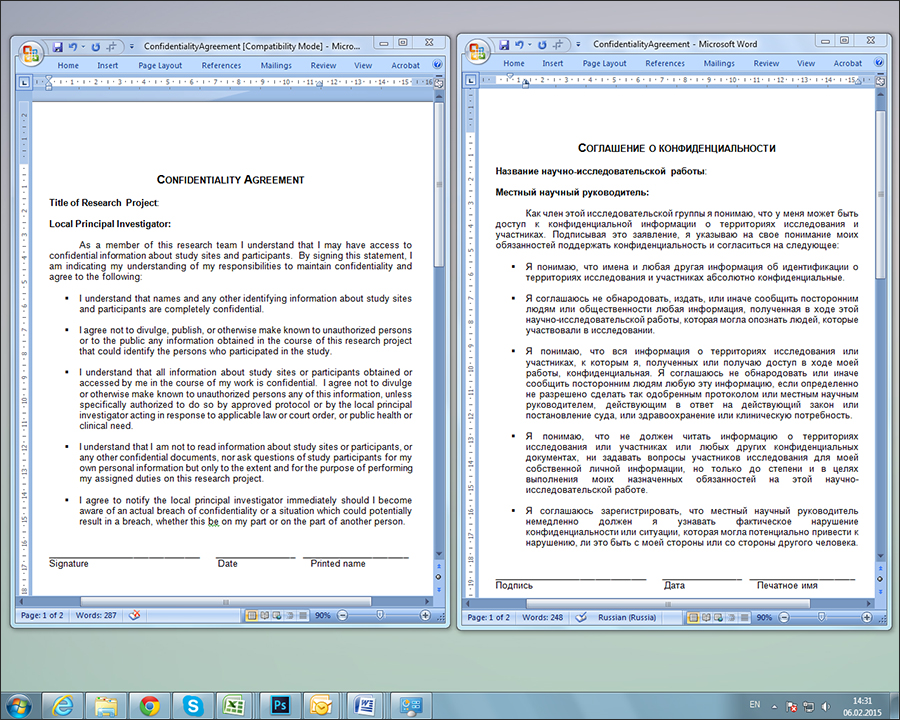
Task: Open Photoshop from the taskbar
Action: pos(280,705)
